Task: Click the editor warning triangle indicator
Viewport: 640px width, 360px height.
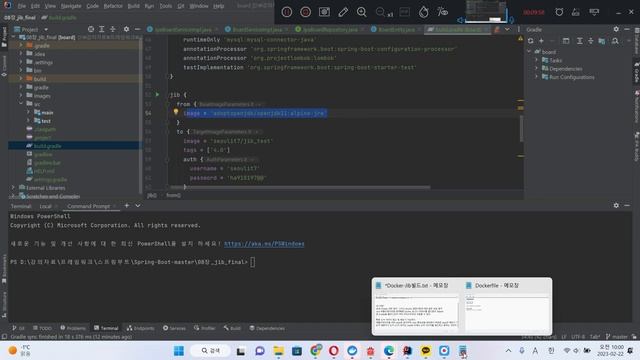Action: click(520, 38)
